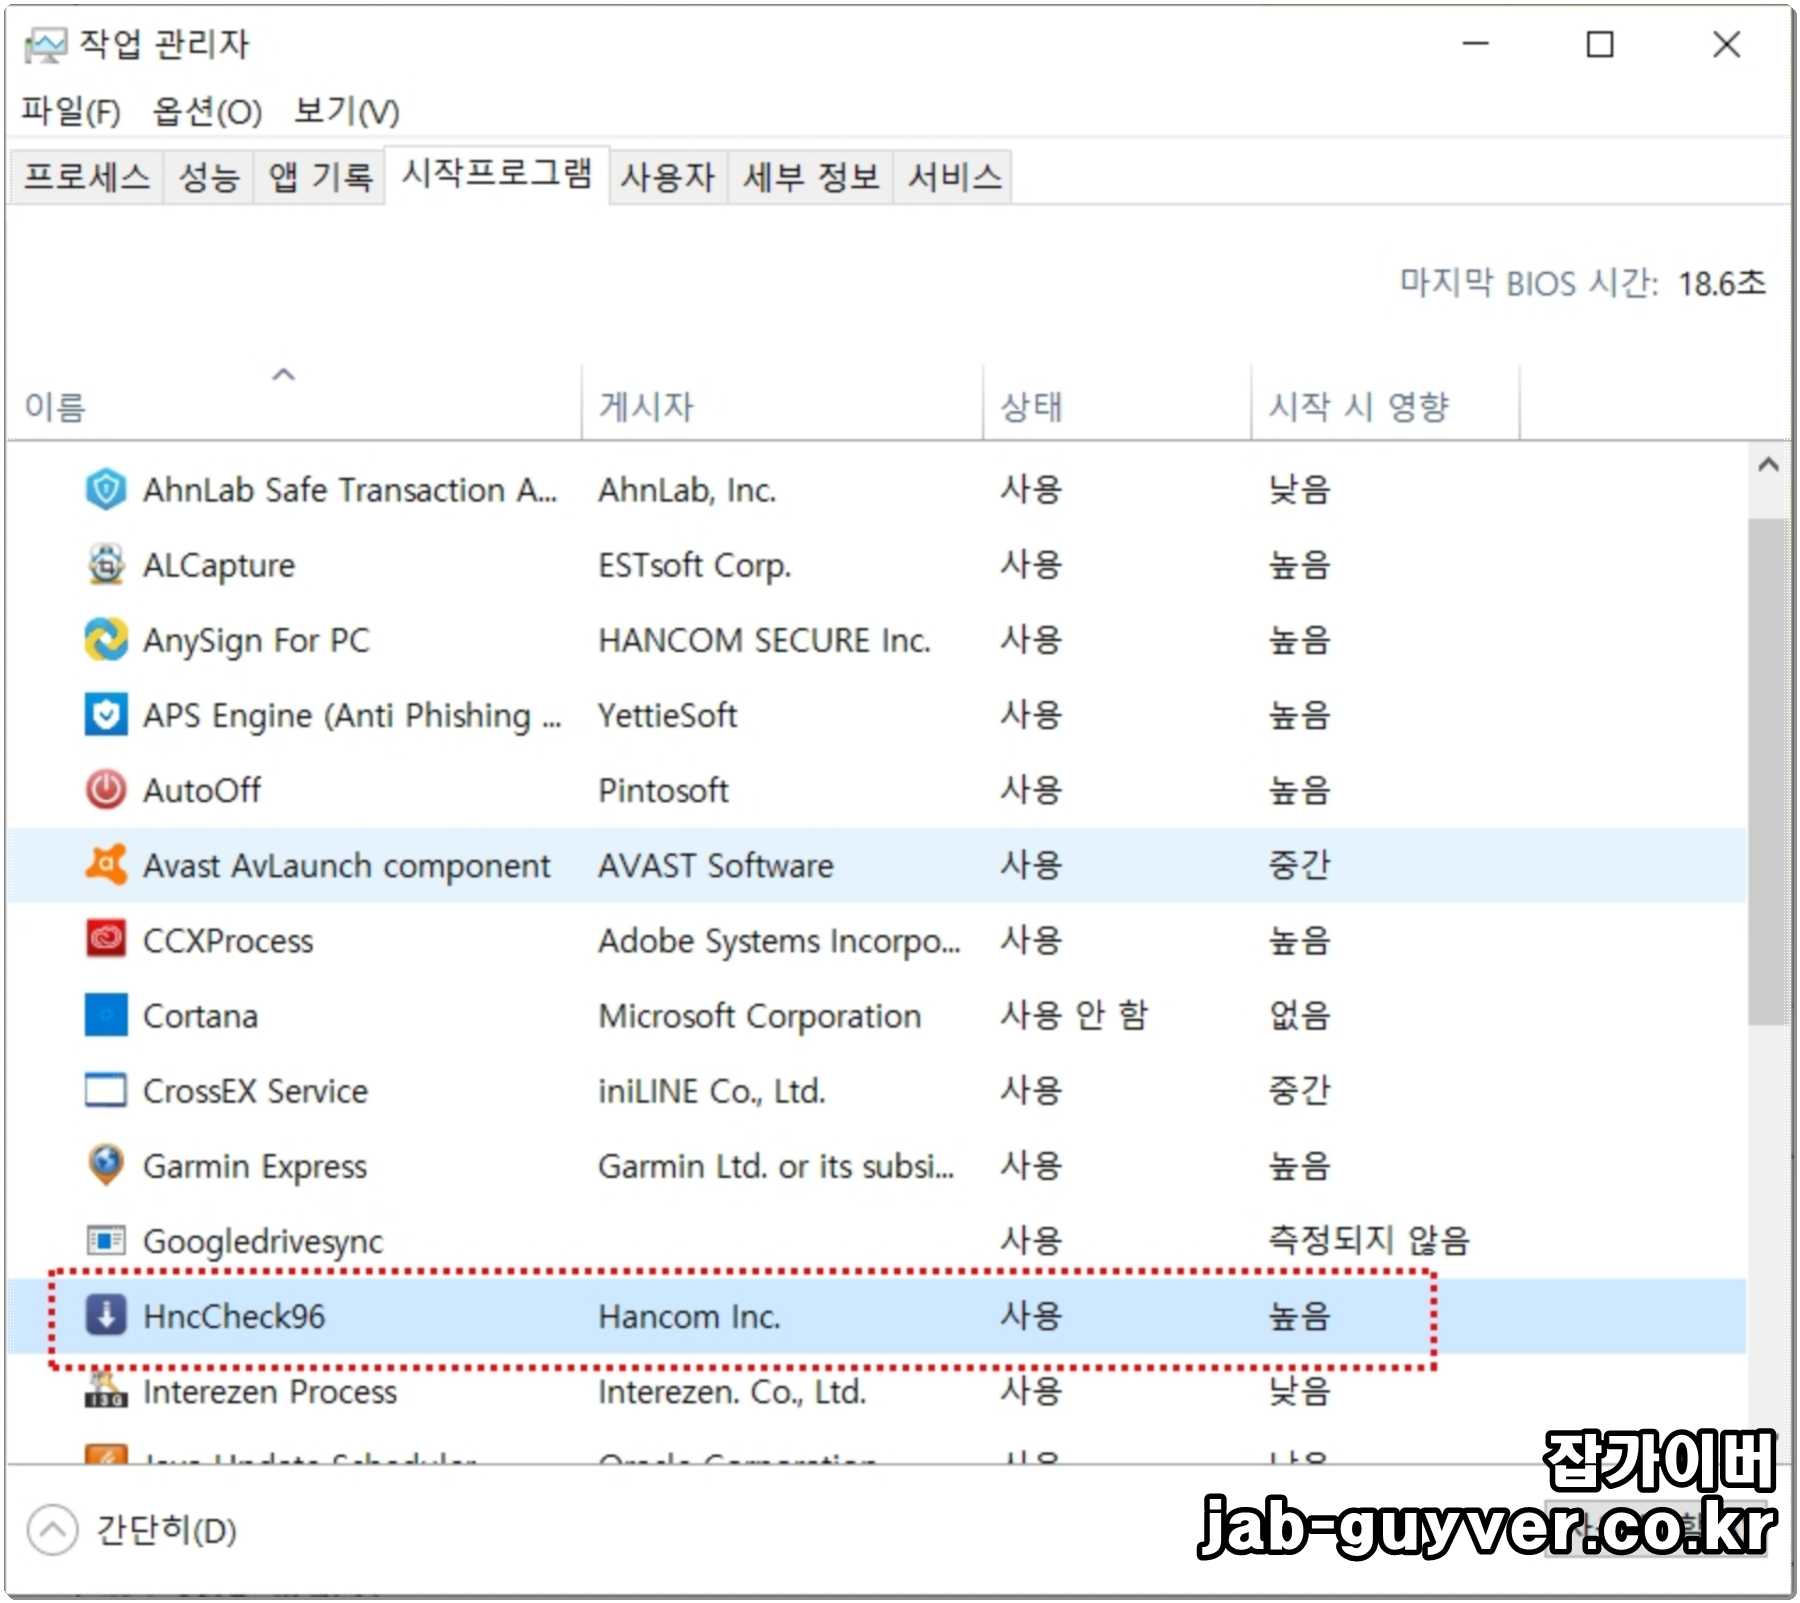This screenshot has width=1800, height=1603.
Task: Select the Googledrivesync entry
Action: (263, 1242)
